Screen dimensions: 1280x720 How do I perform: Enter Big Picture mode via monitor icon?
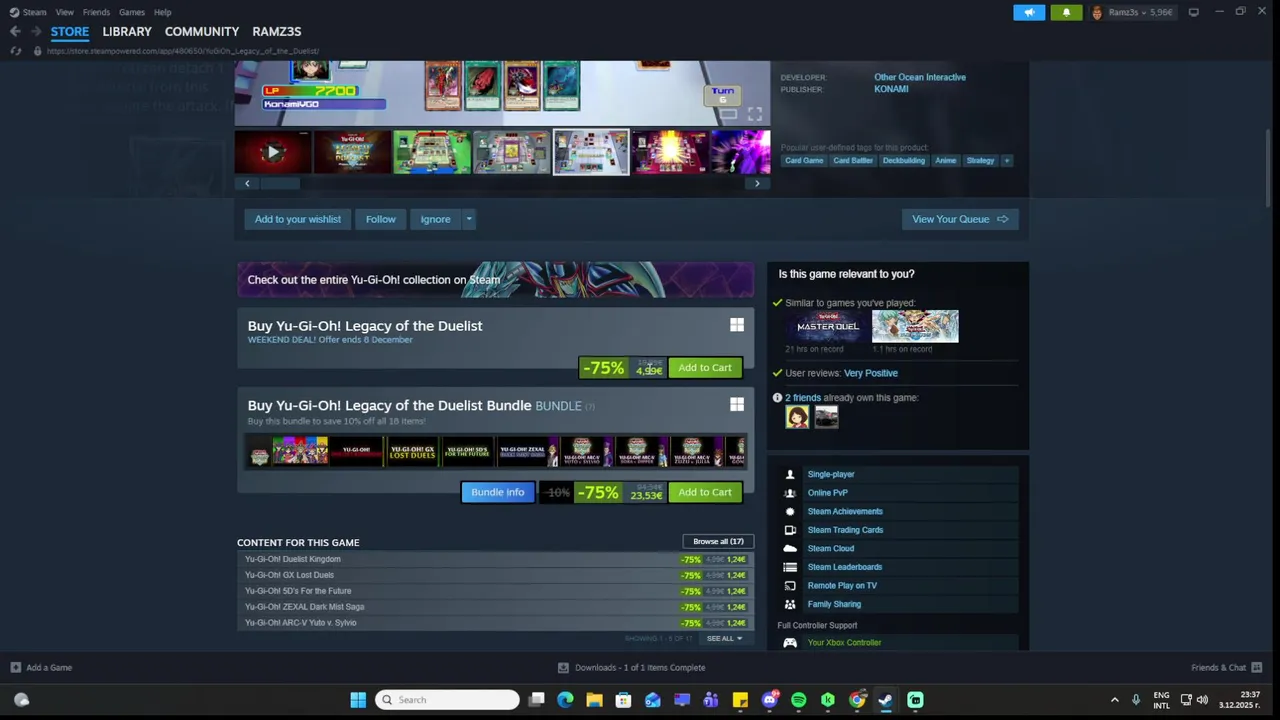click(x=1193, y=12)
